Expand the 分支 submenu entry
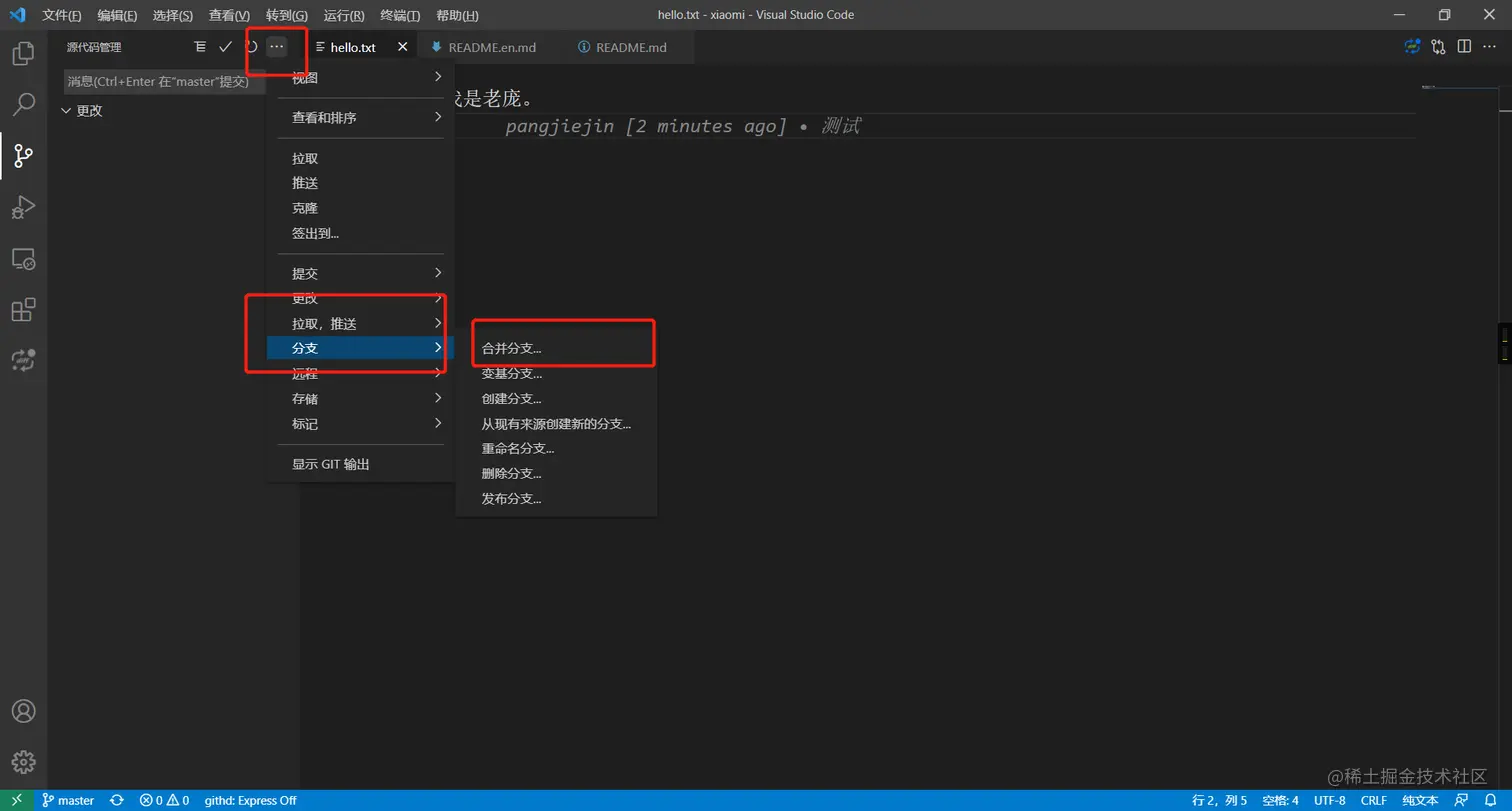The width and height of the screenshot is (1512, 811). [360, 348]
